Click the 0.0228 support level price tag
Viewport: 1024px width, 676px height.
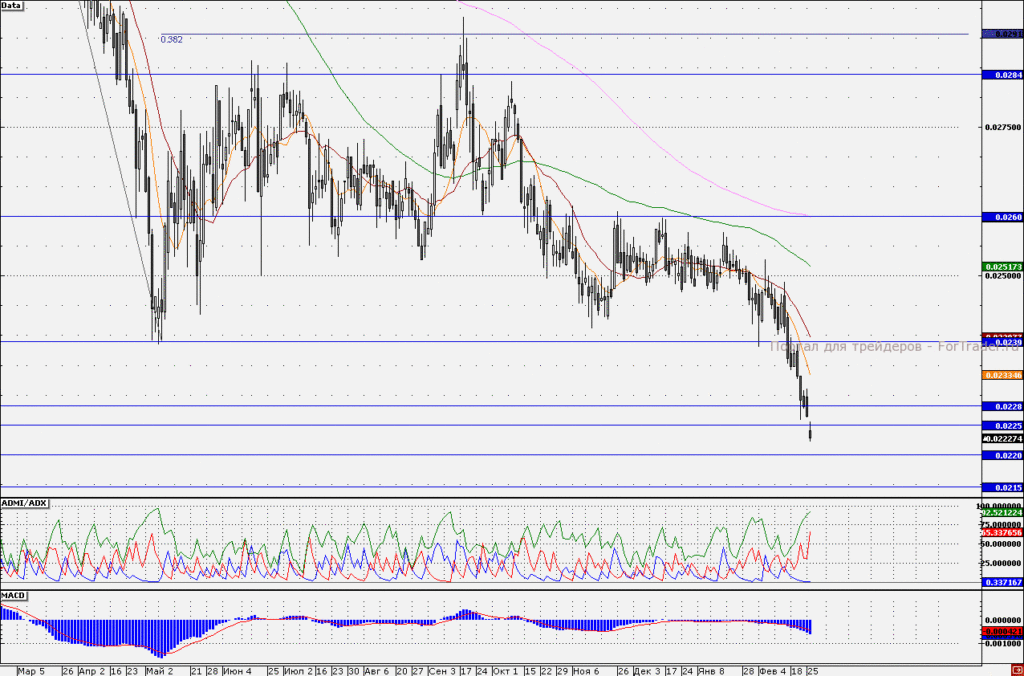[1002, 406]
